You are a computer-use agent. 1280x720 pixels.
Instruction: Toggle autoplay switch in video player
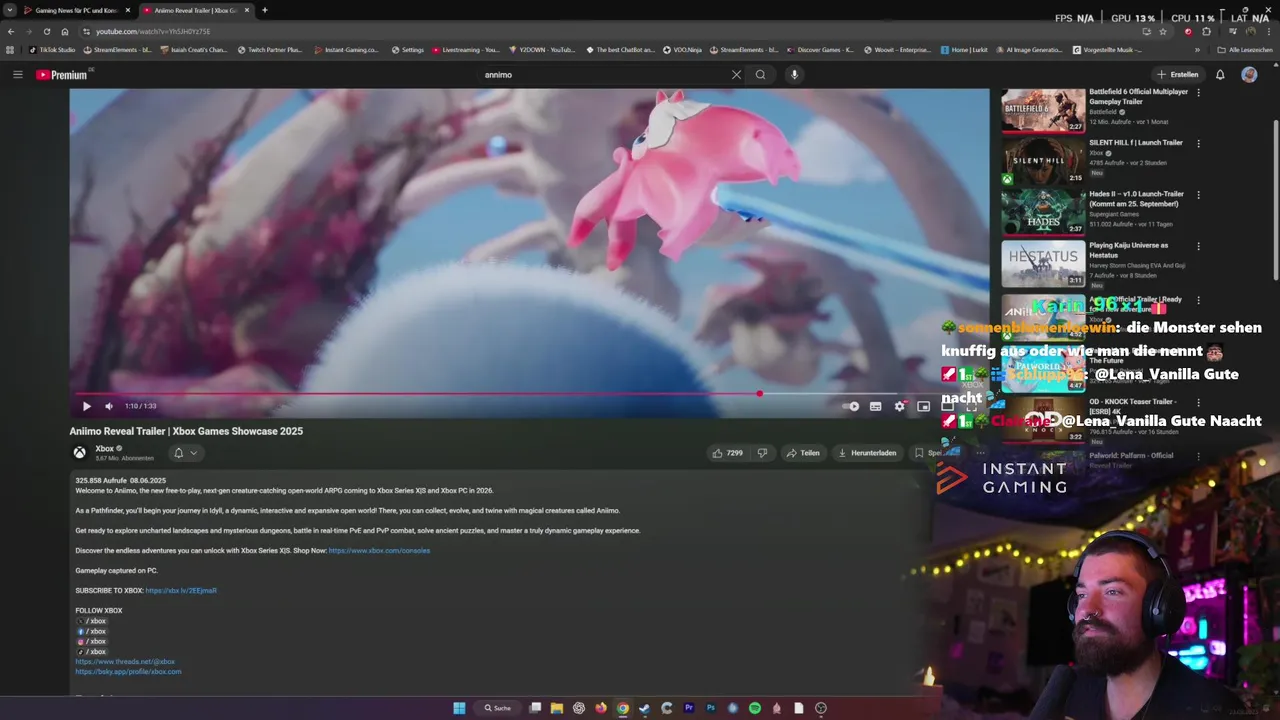[x=851, y=406]
